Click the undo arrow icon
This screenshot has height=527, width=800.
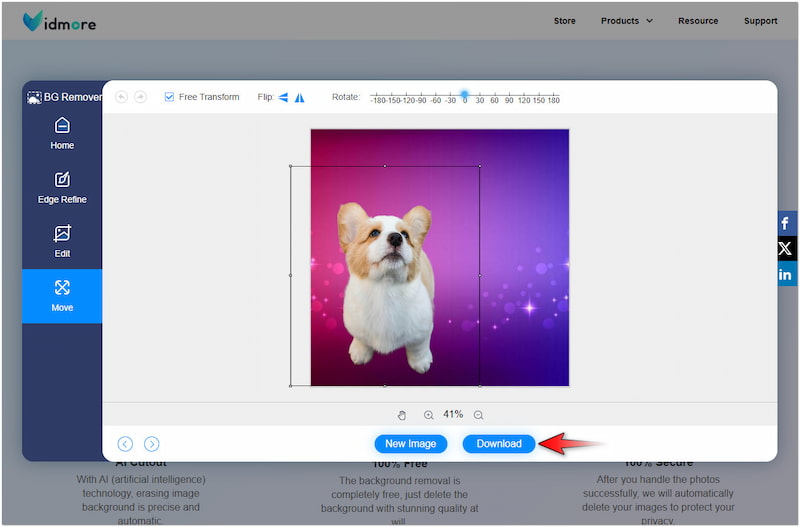122,97
